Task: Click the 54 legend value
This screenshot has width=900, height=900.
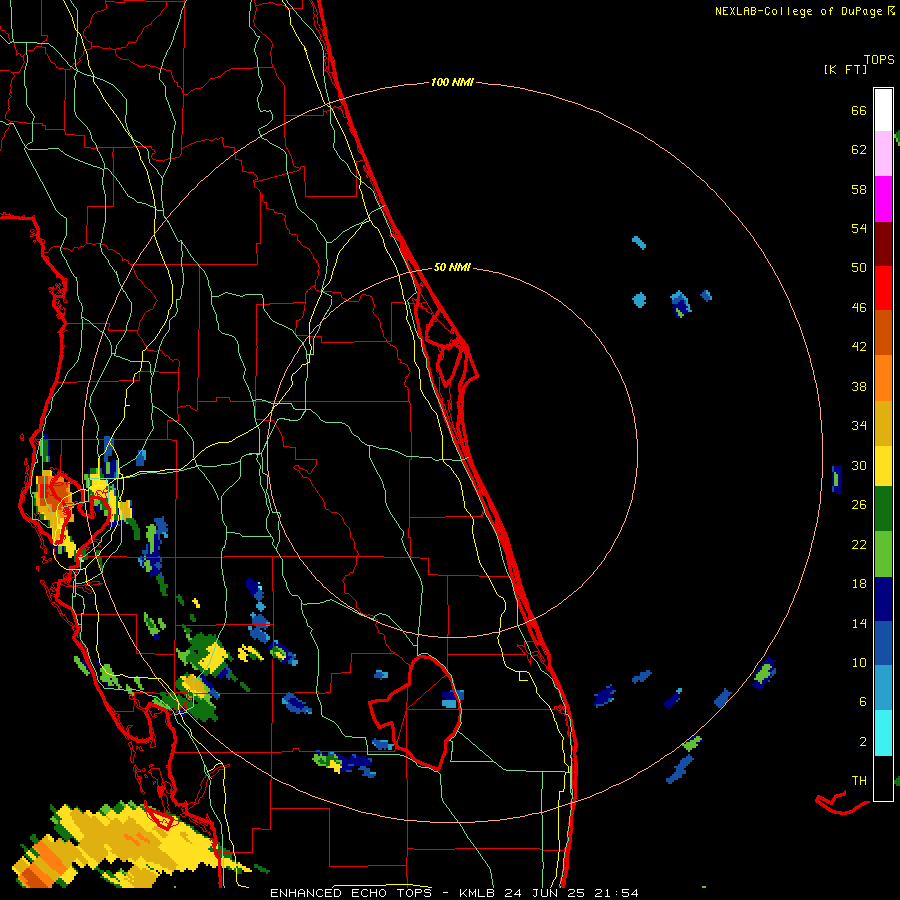Action: 859,228
